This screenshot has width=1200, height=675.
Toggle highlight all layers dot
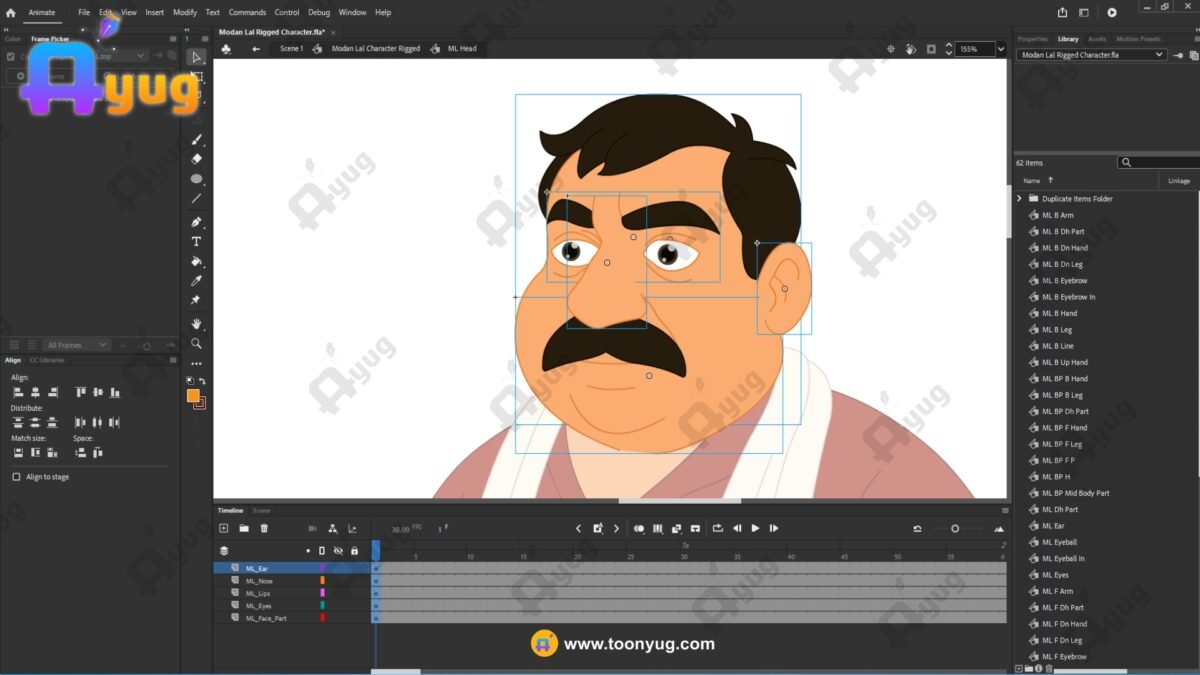click(308, 550)
